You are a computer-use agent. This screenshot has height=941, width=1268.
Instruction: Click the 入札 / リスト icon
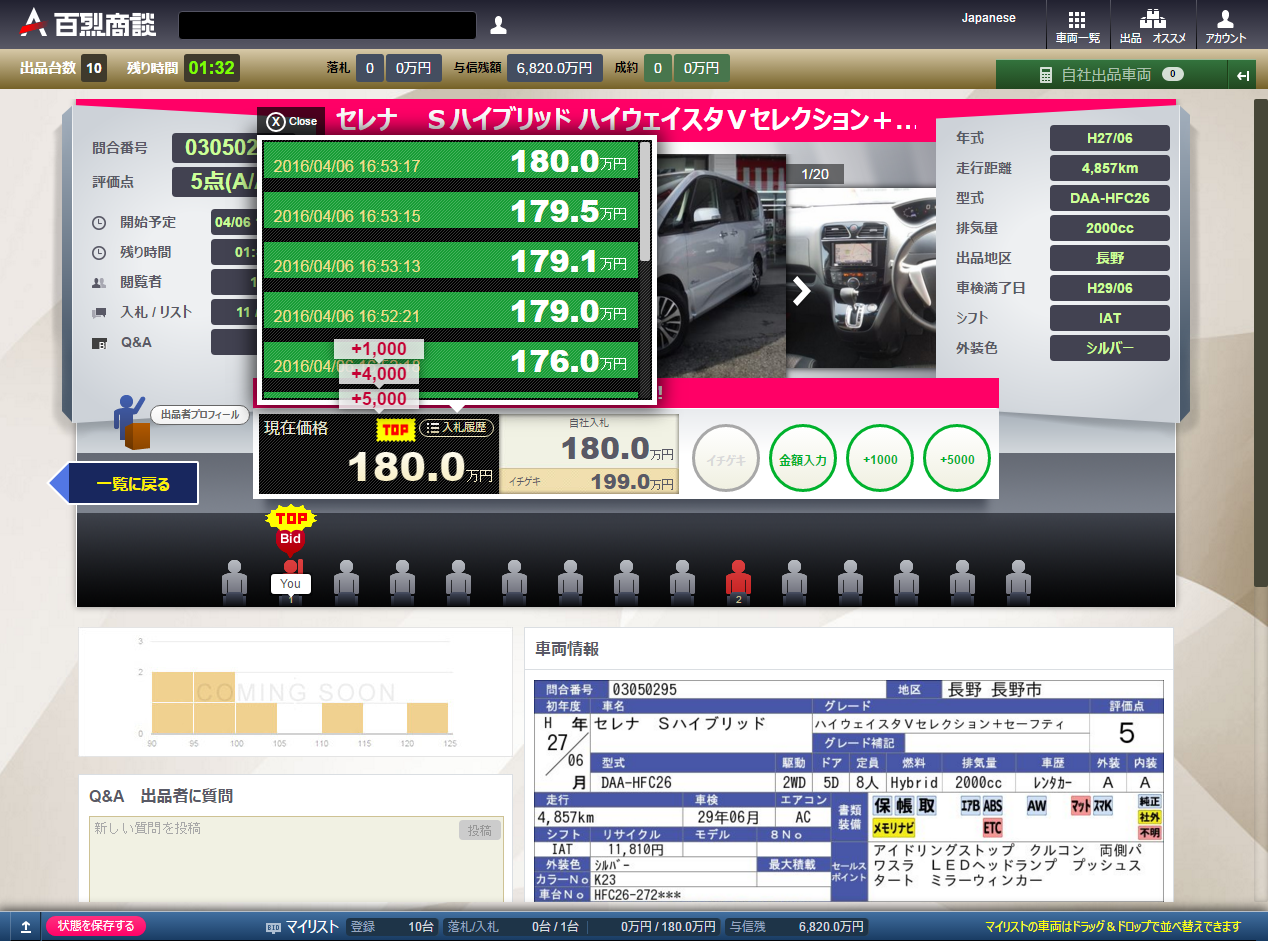click(98, 313)
